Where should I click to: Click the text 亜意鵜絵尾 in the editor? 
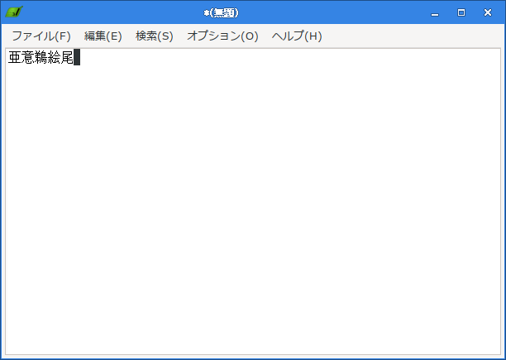(41, 57)
